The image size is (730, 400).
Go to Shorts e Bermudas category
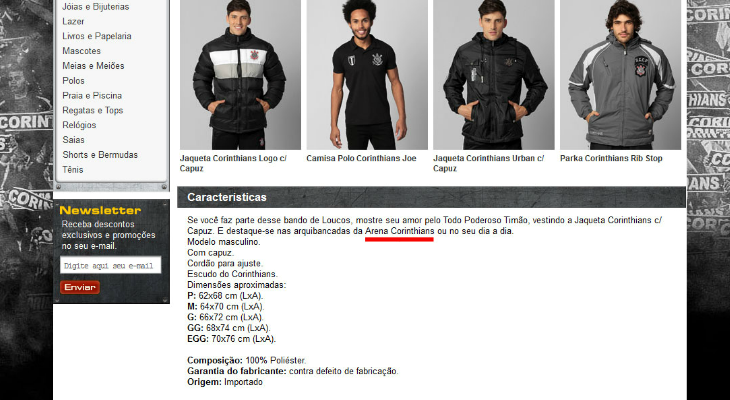[x=100, y=155]
